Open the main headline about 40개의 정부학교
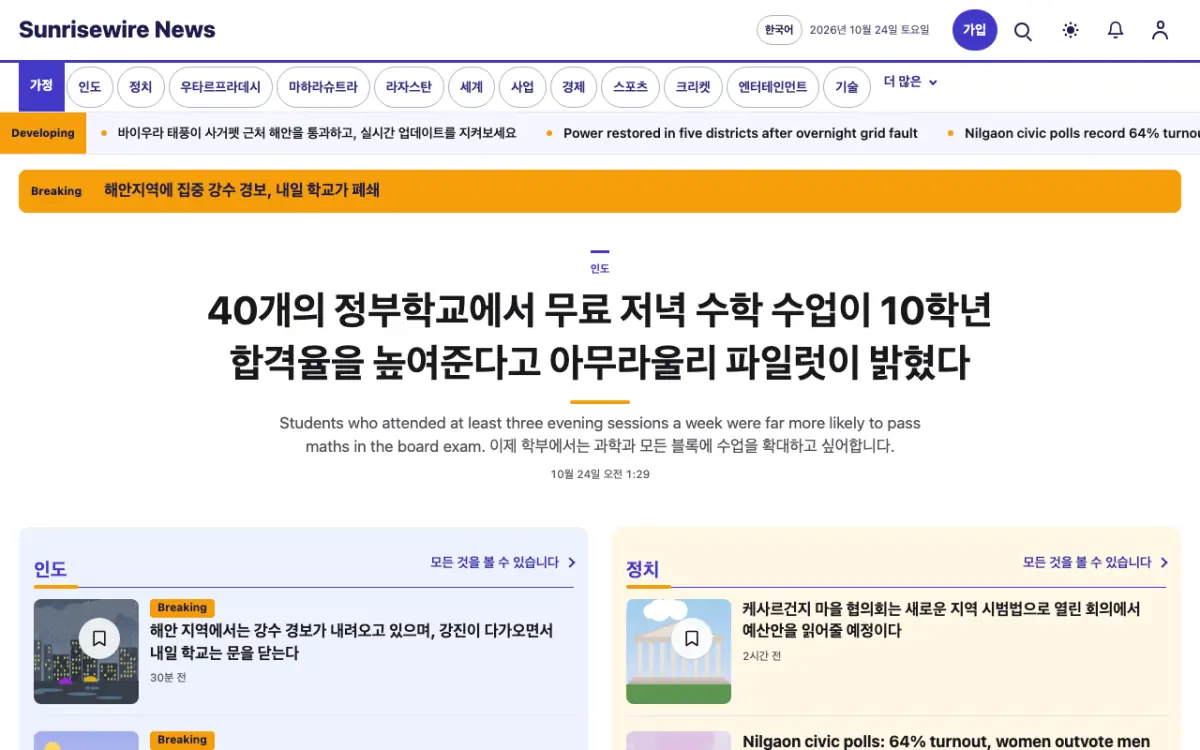 [600, 337]
